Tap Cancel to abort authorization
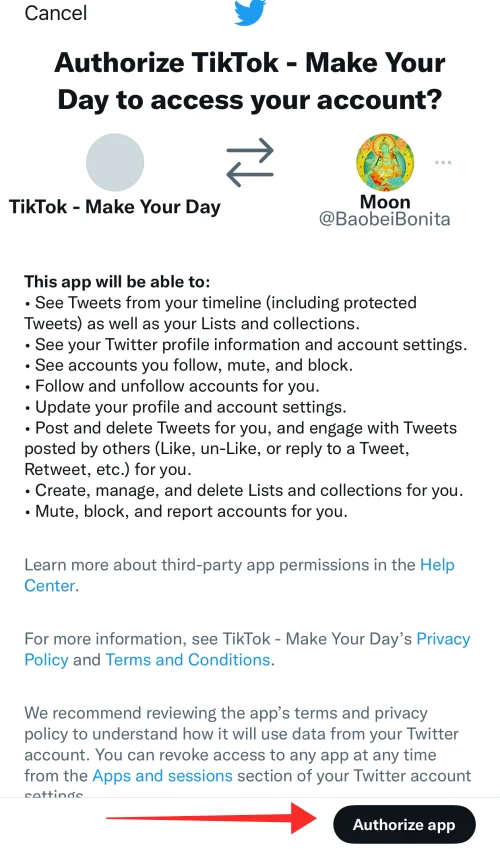500x849 pixels. [x=55, y=12]
